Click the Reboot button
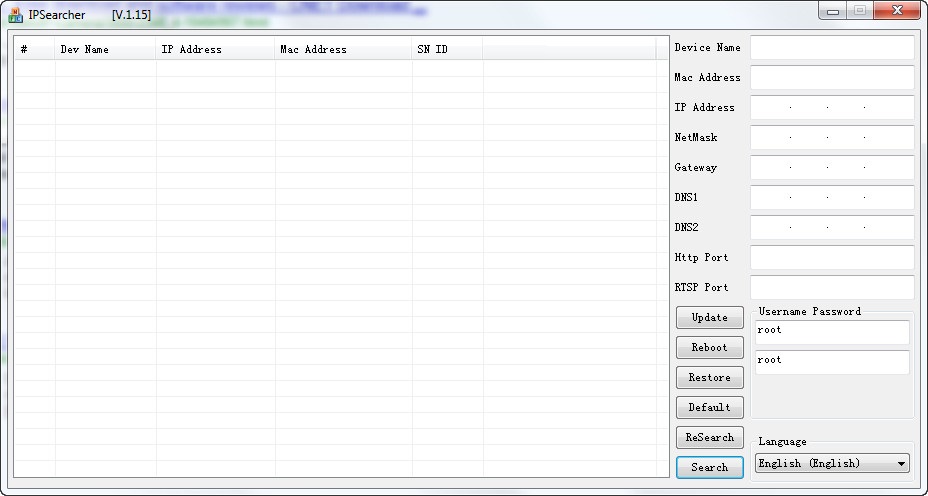The width and height of the screenshot is (928, 496). pos(710,347)
